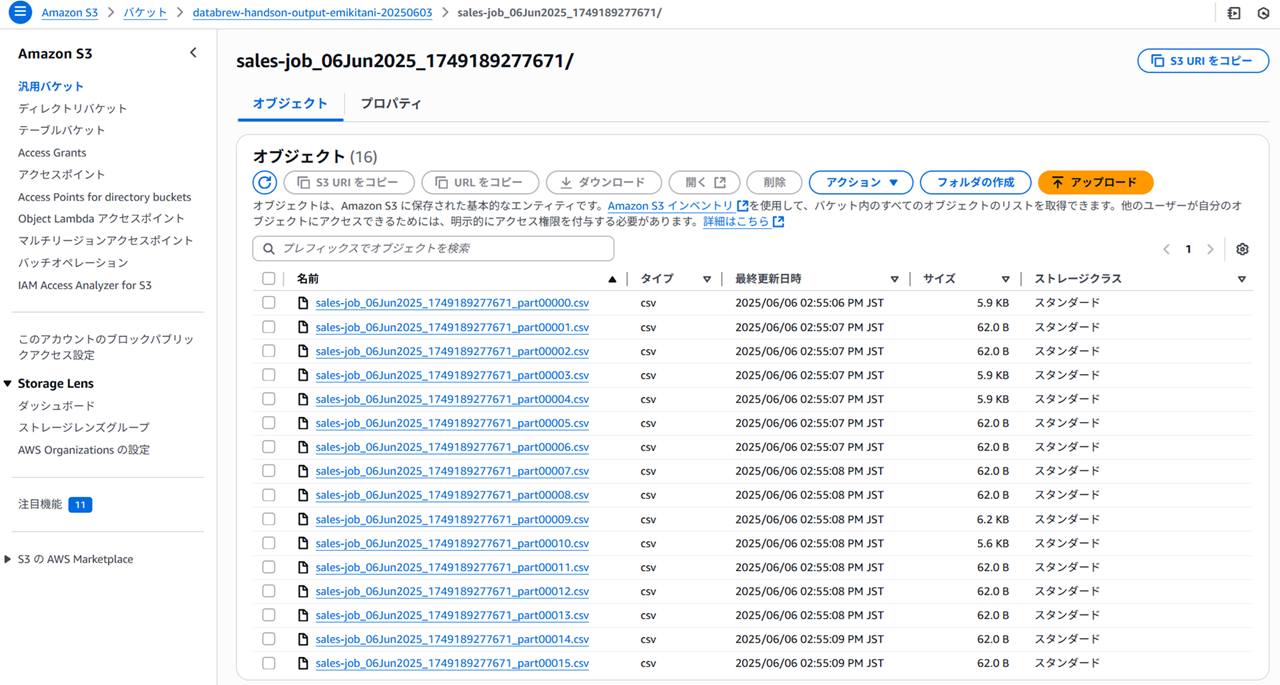Click the search magnifier icon in prefix box

[x=269, y=248]
